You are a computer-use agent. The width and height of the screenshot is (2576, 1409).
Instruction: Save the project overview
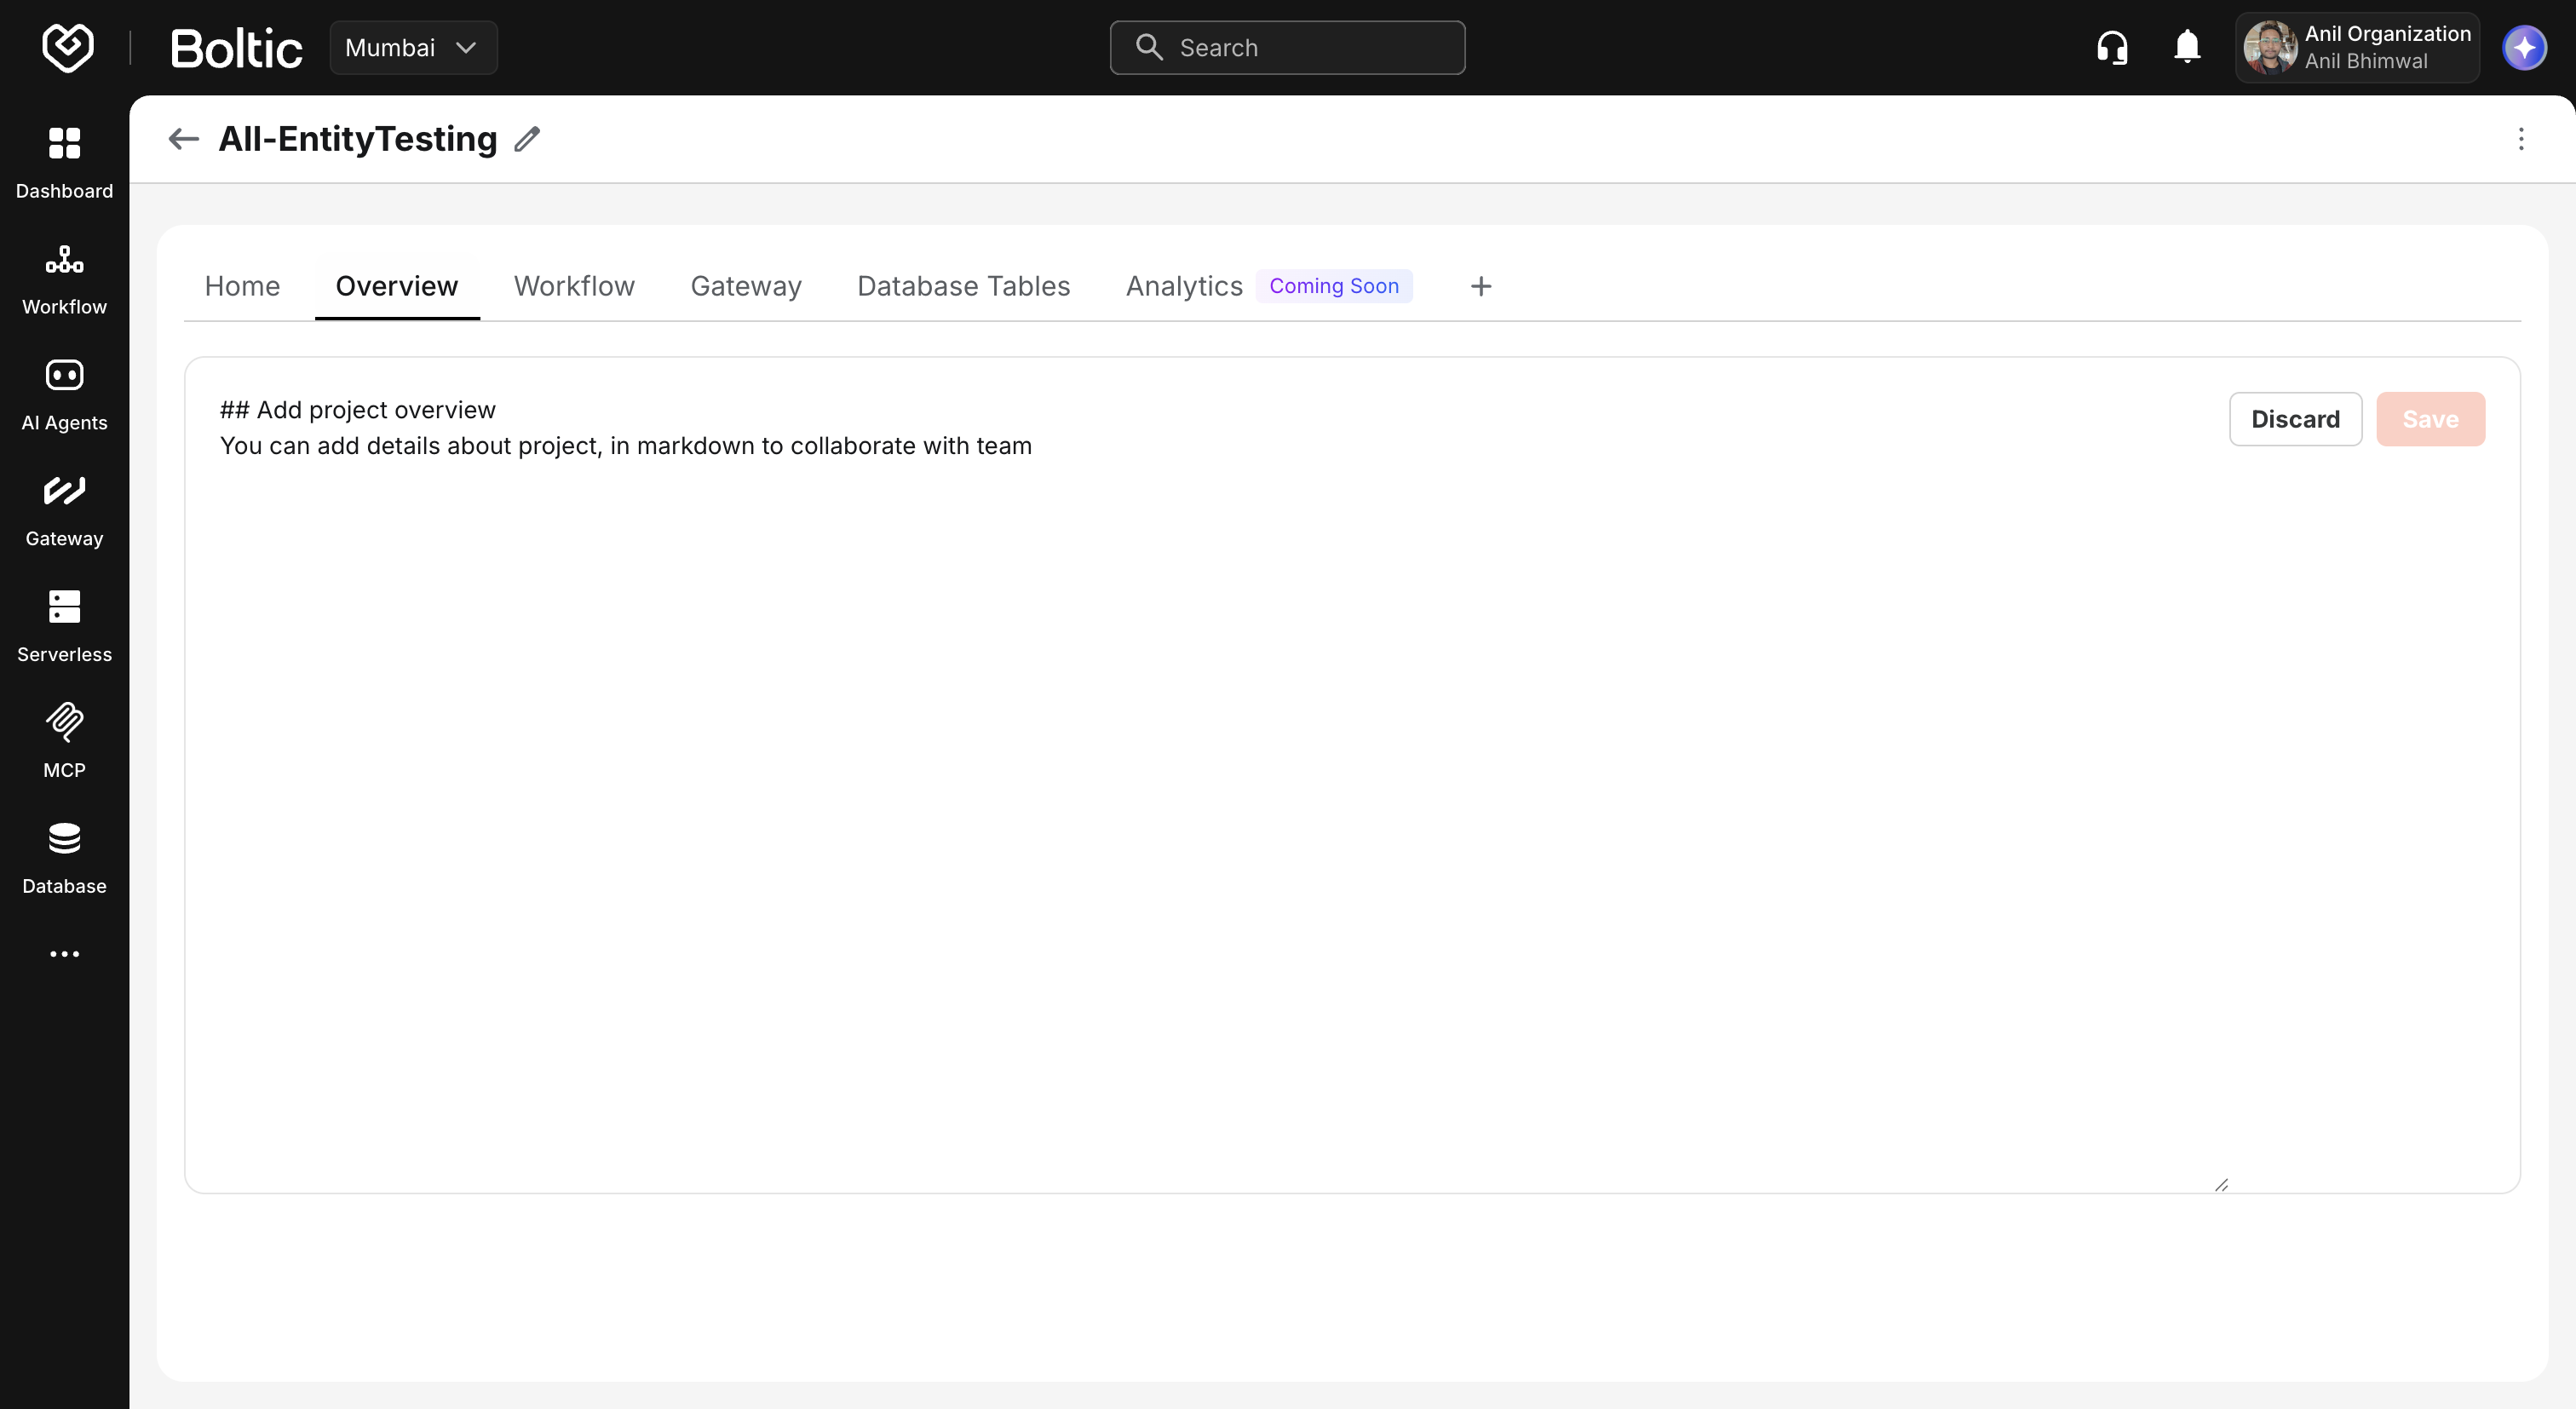coord(2430,419)
